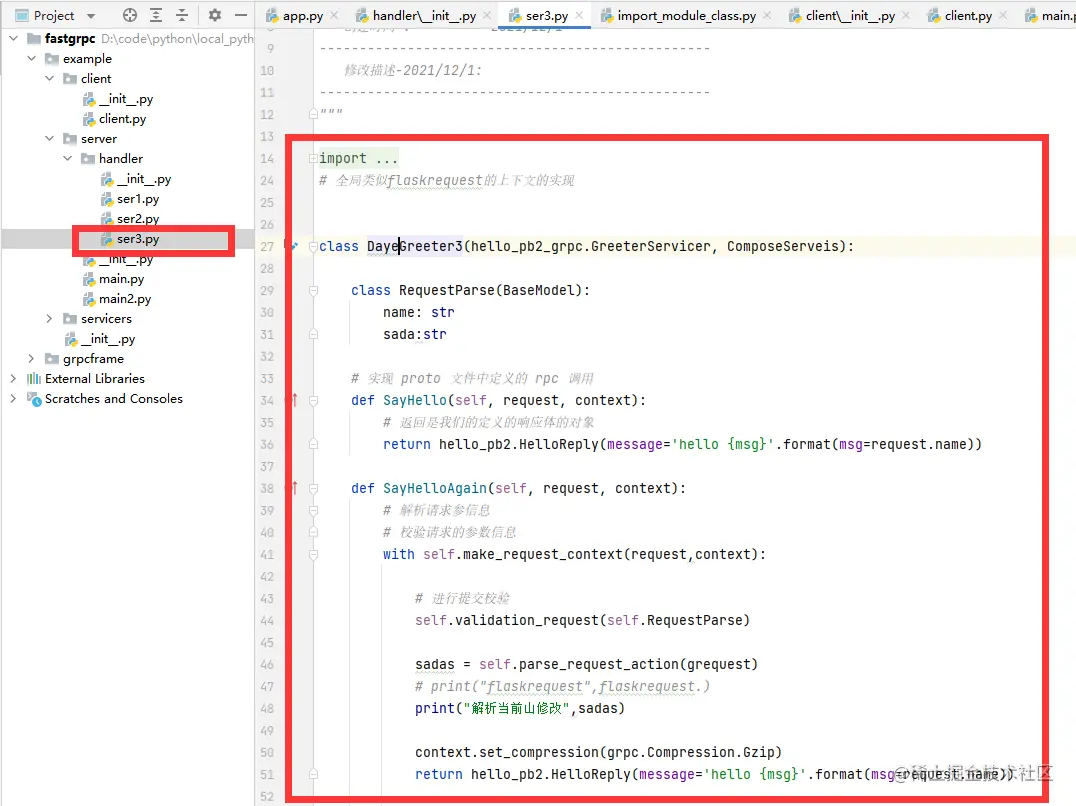Click 'ComposeServeis' in class declaration
Screen dimensions: 1076x806
coord(783,246)
